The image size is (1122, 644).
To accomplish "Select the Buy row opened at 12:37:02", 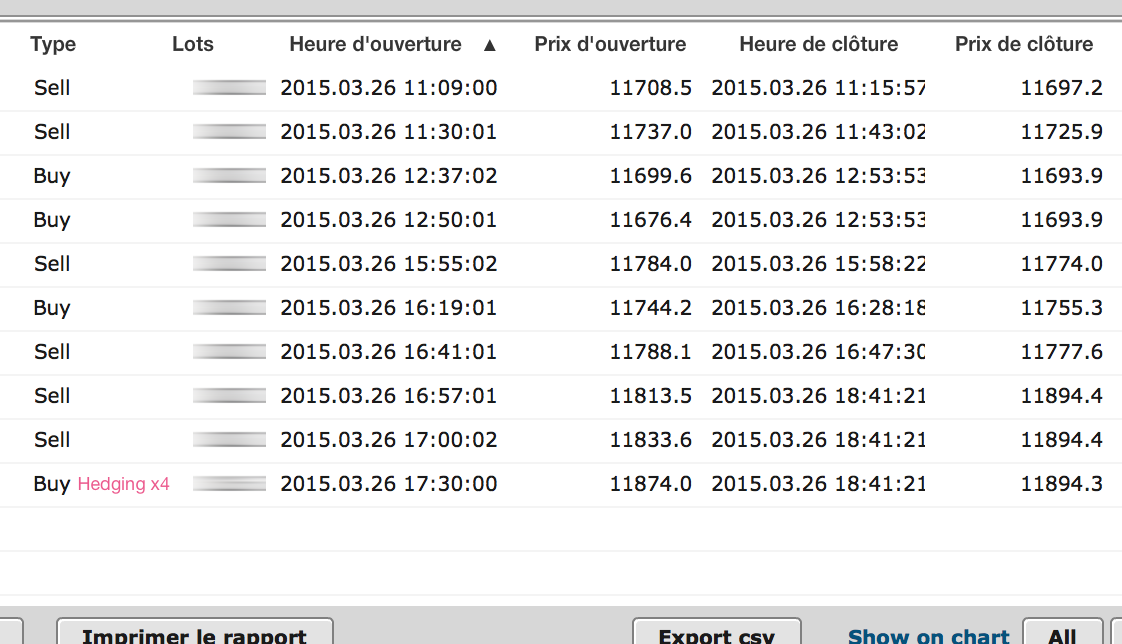I will [52, 176].
